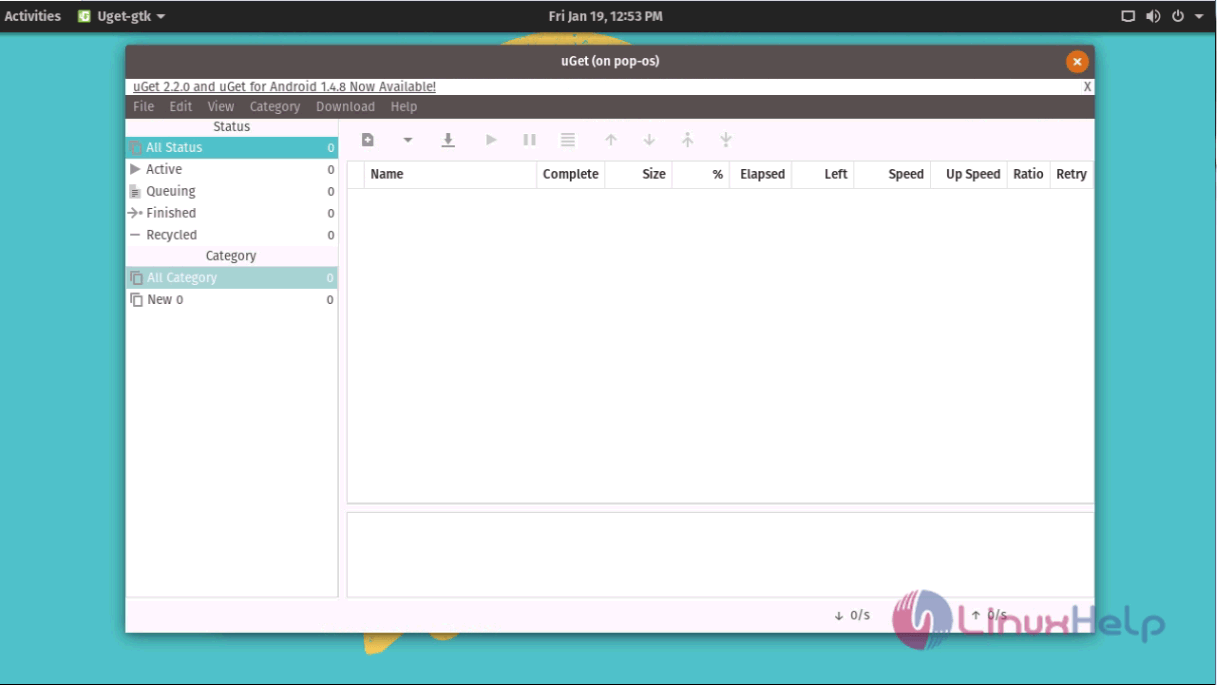
Task: Sort by Elapsed column header
Action: [x=761, y=174]
